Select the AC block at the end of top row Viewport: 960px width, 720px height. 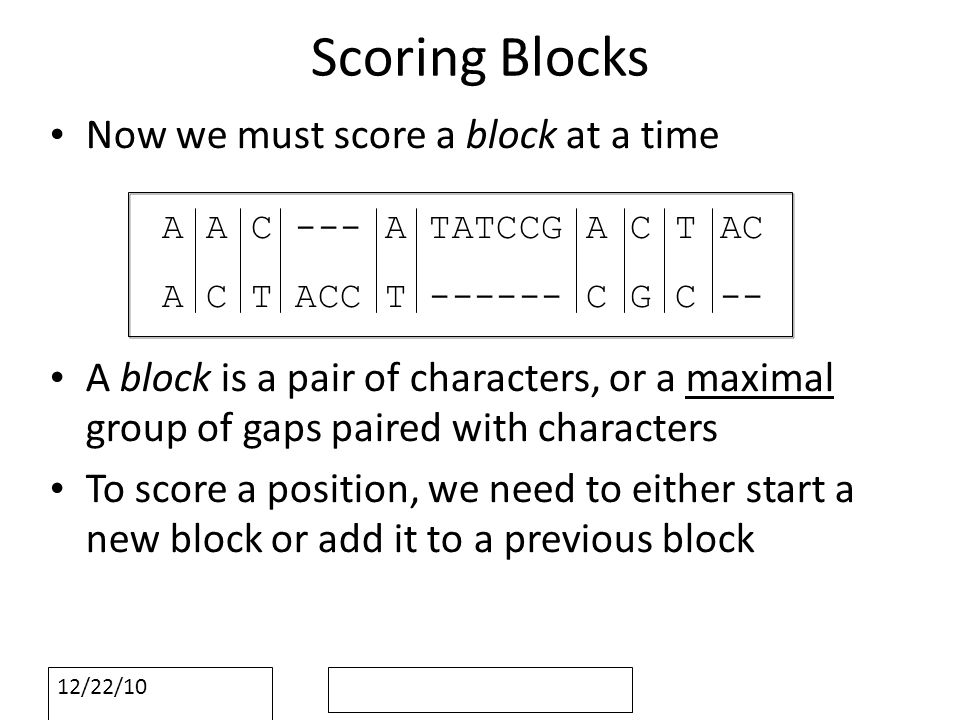[741, 228]
